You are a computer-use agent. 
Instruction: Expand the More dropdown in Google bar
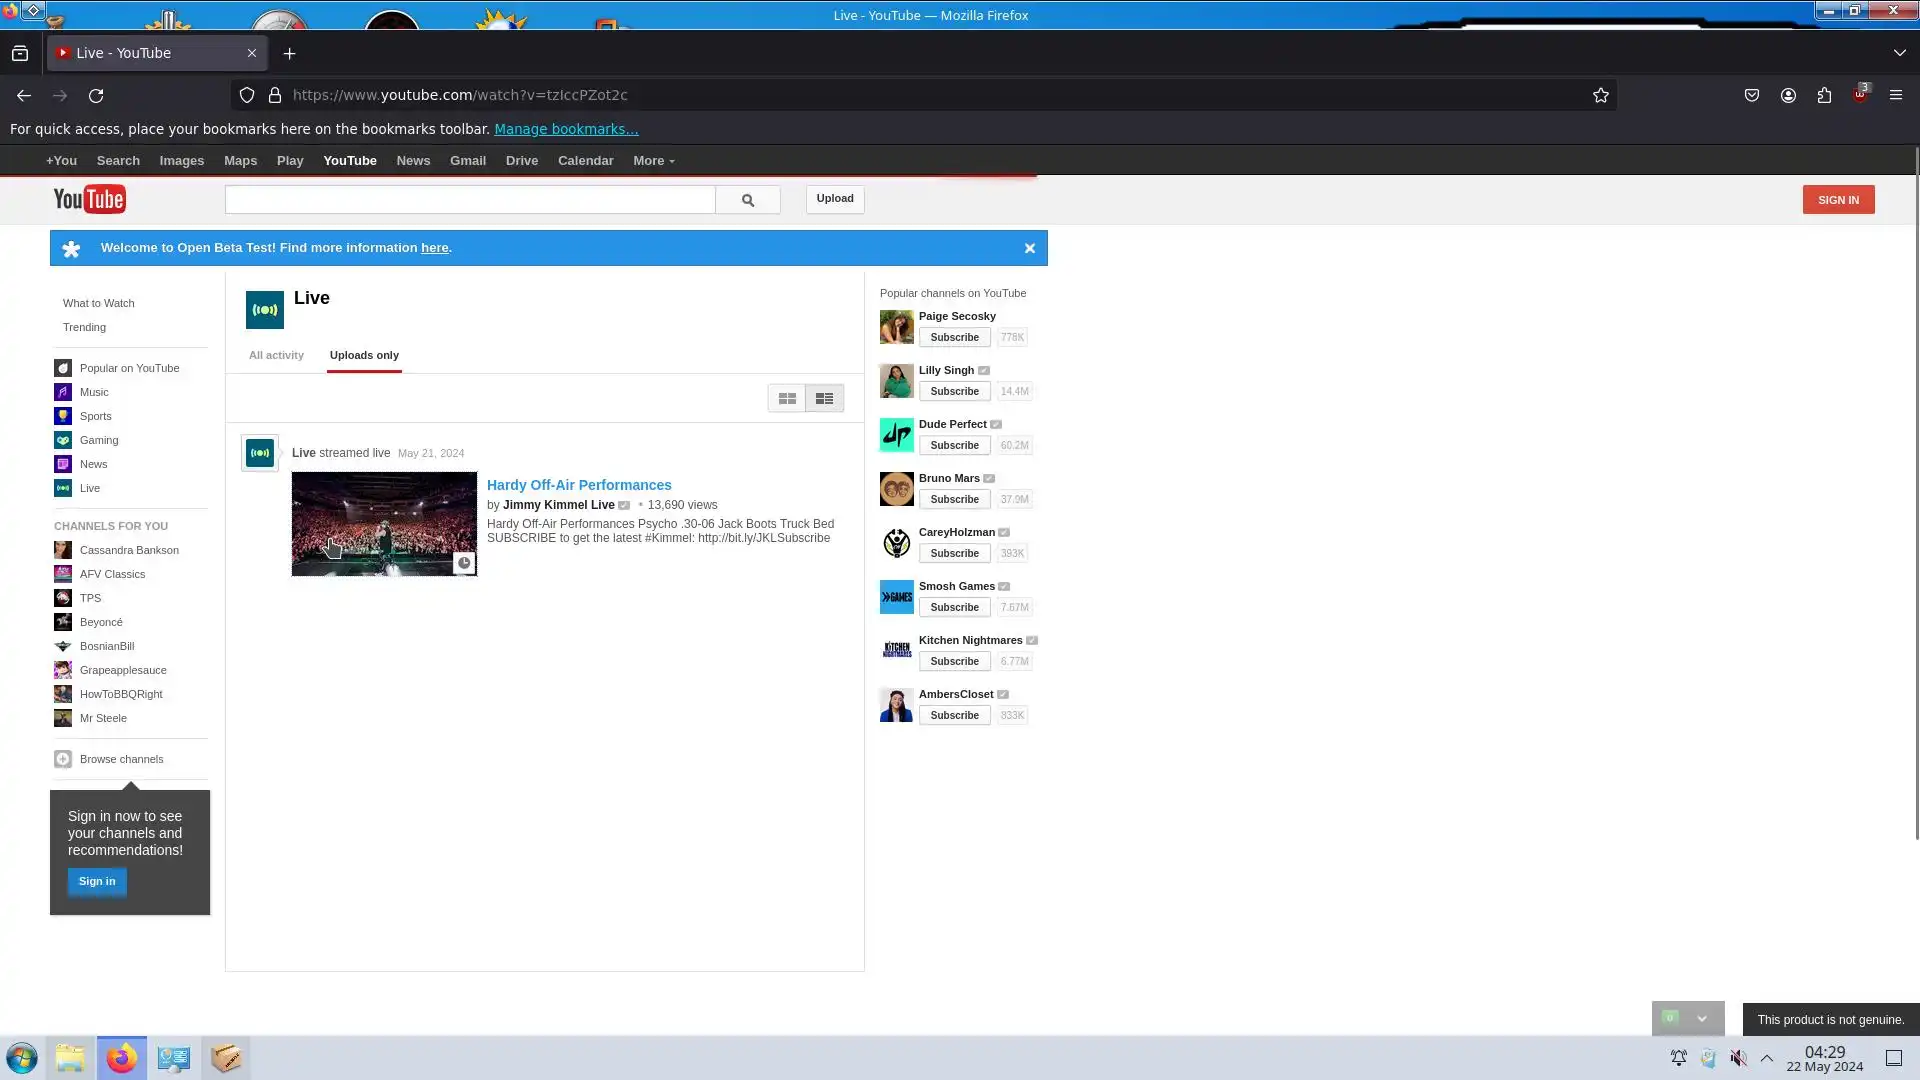tap(653, 161)
